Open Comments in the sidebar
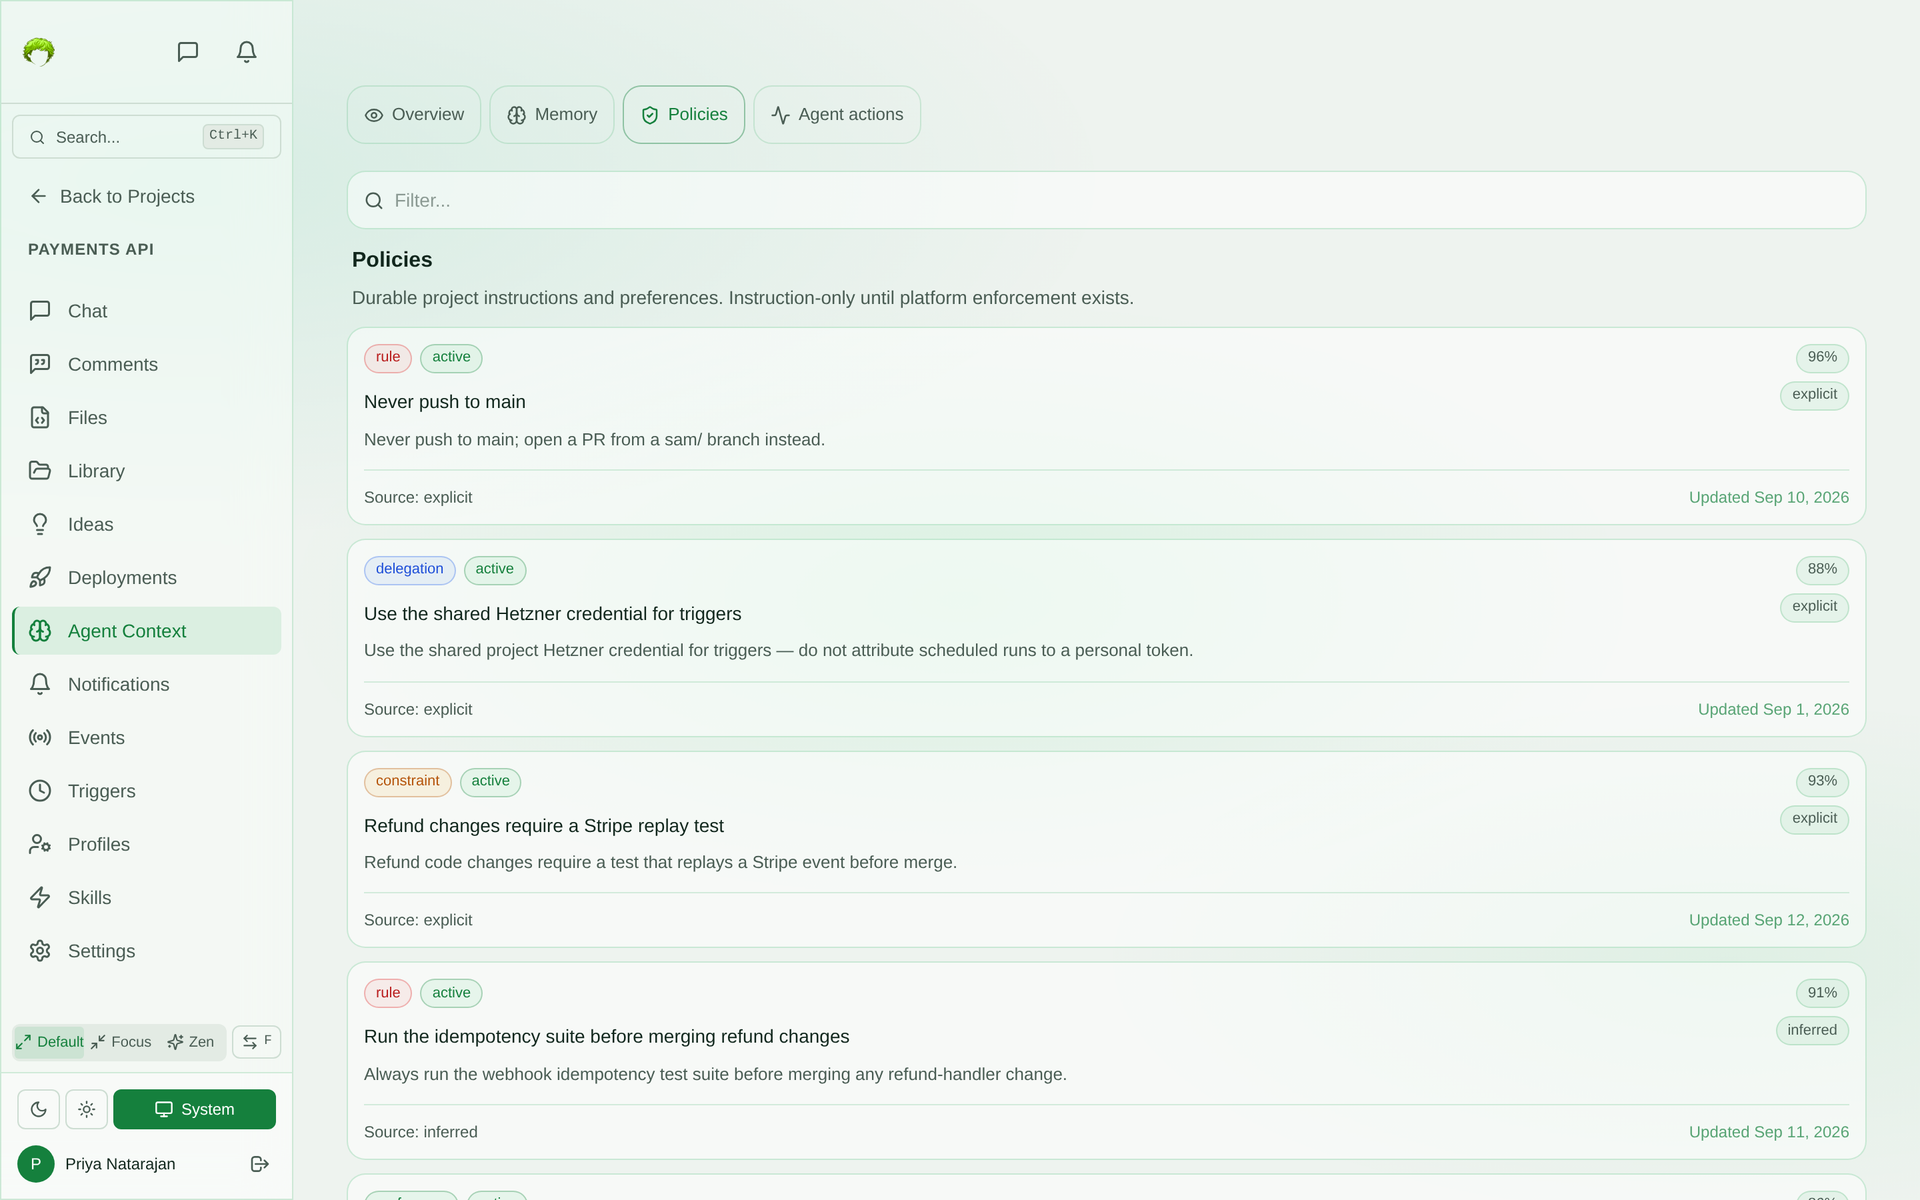Image resolution: width=1920 pixels, height=1200 pixels. (147, 364)
